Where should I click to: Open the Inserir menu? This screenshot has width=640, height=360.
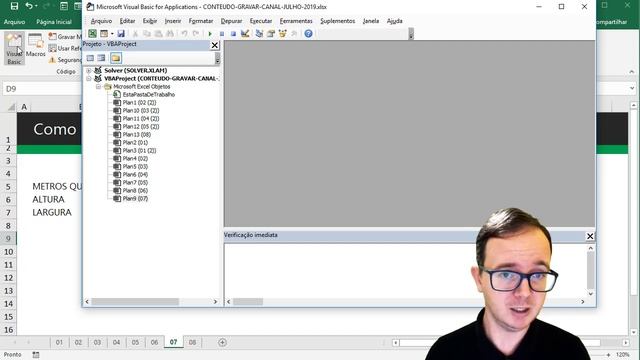tap(173, 21)
